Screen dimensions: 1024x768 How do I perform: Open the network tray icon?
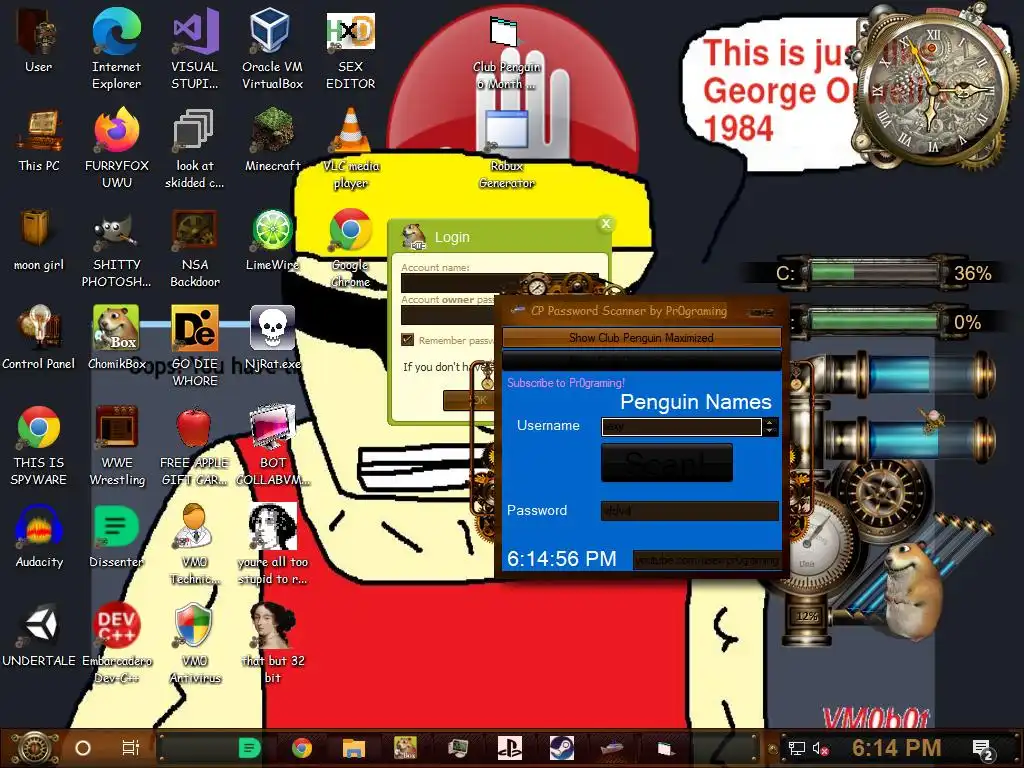coord(796,749)
